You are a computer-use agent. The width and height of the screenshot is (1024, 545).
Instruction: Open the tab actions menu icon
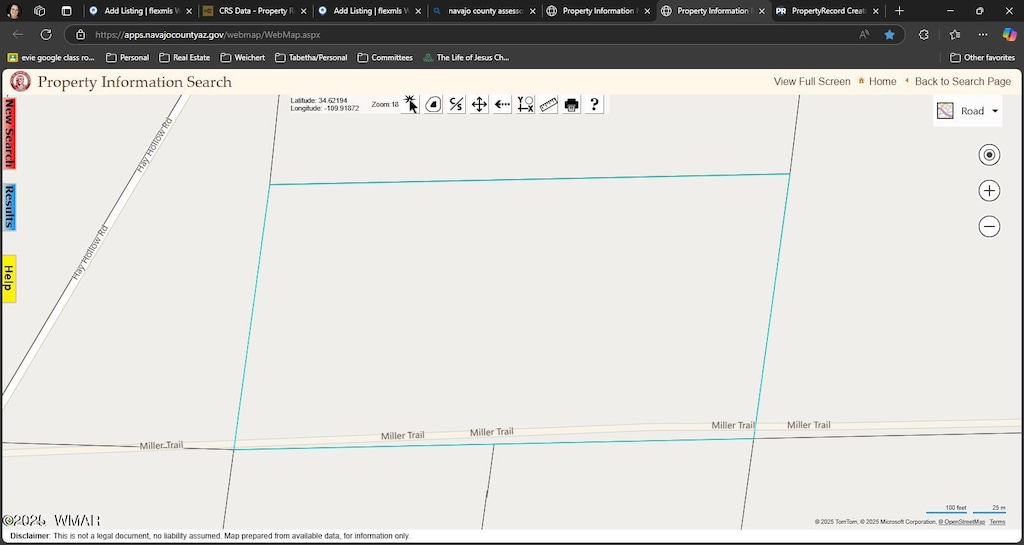(66, 10)
